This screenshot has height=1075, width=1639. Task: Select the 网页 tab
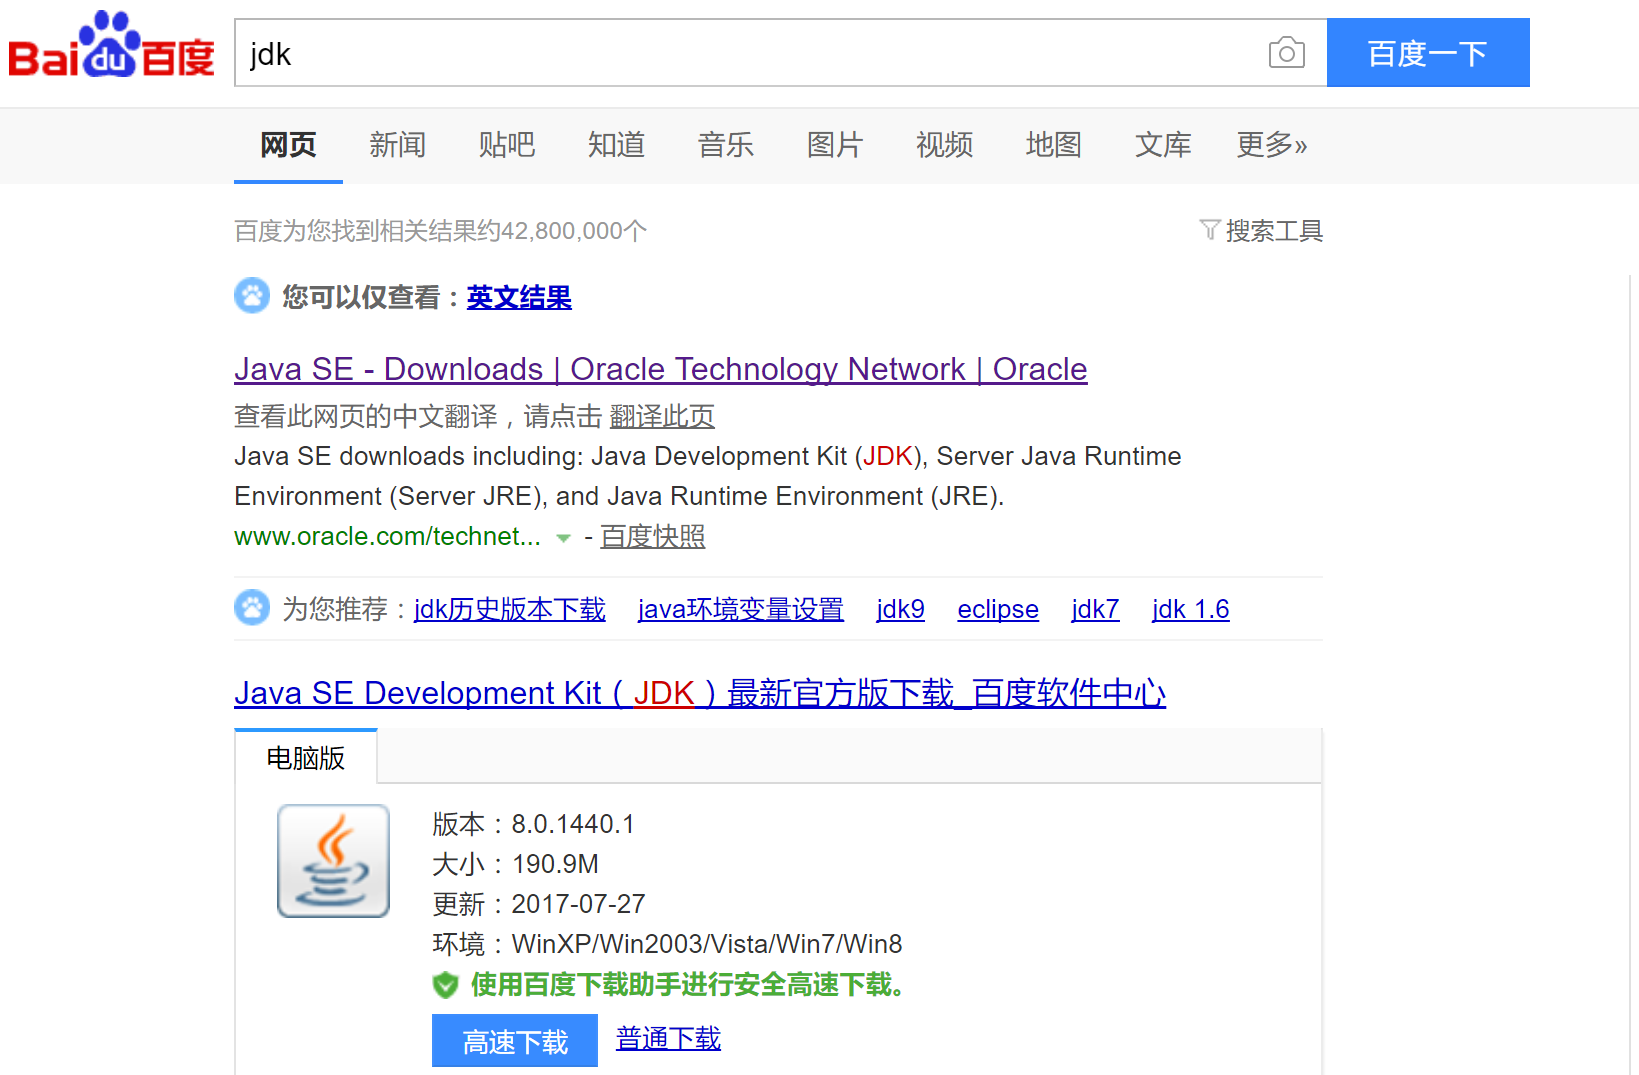[288, 145]
